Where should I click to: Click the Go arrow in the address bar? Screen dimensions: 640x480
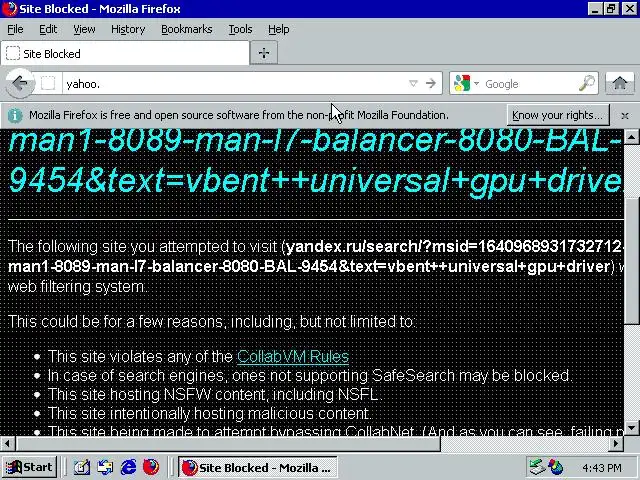[431, 84]
